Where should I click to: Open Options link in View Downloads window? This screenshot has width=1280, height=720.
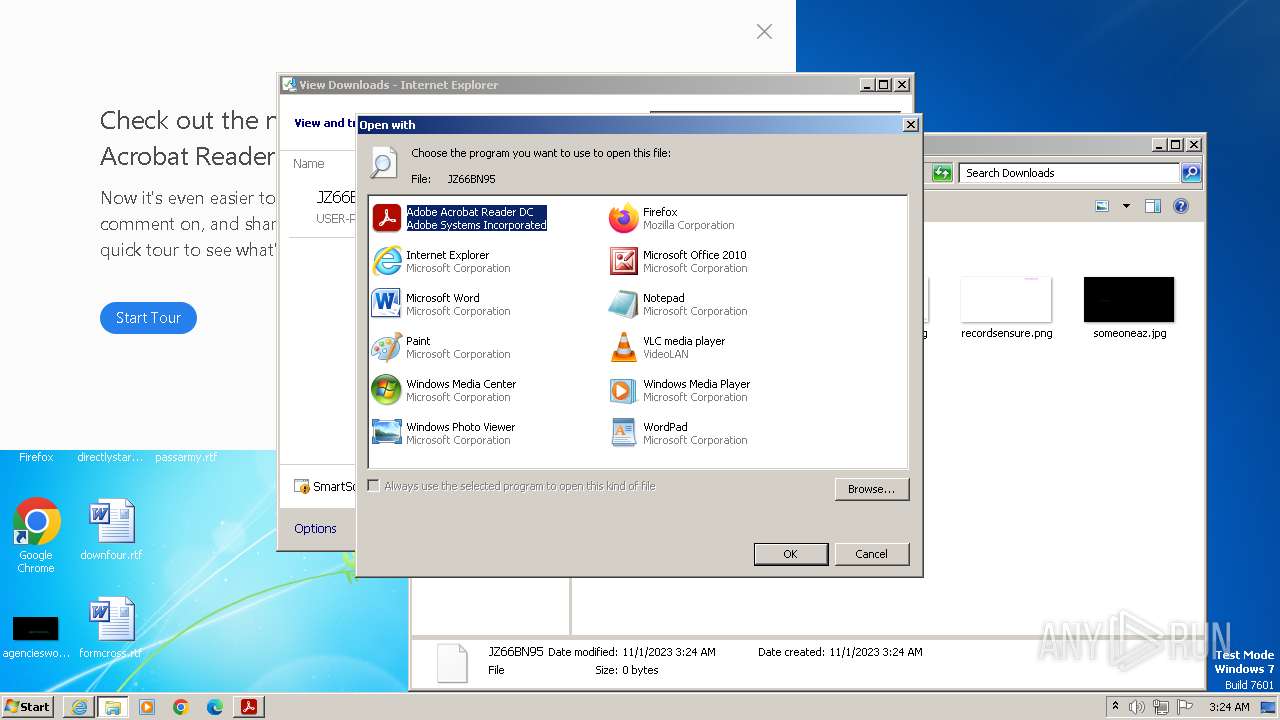315,529
